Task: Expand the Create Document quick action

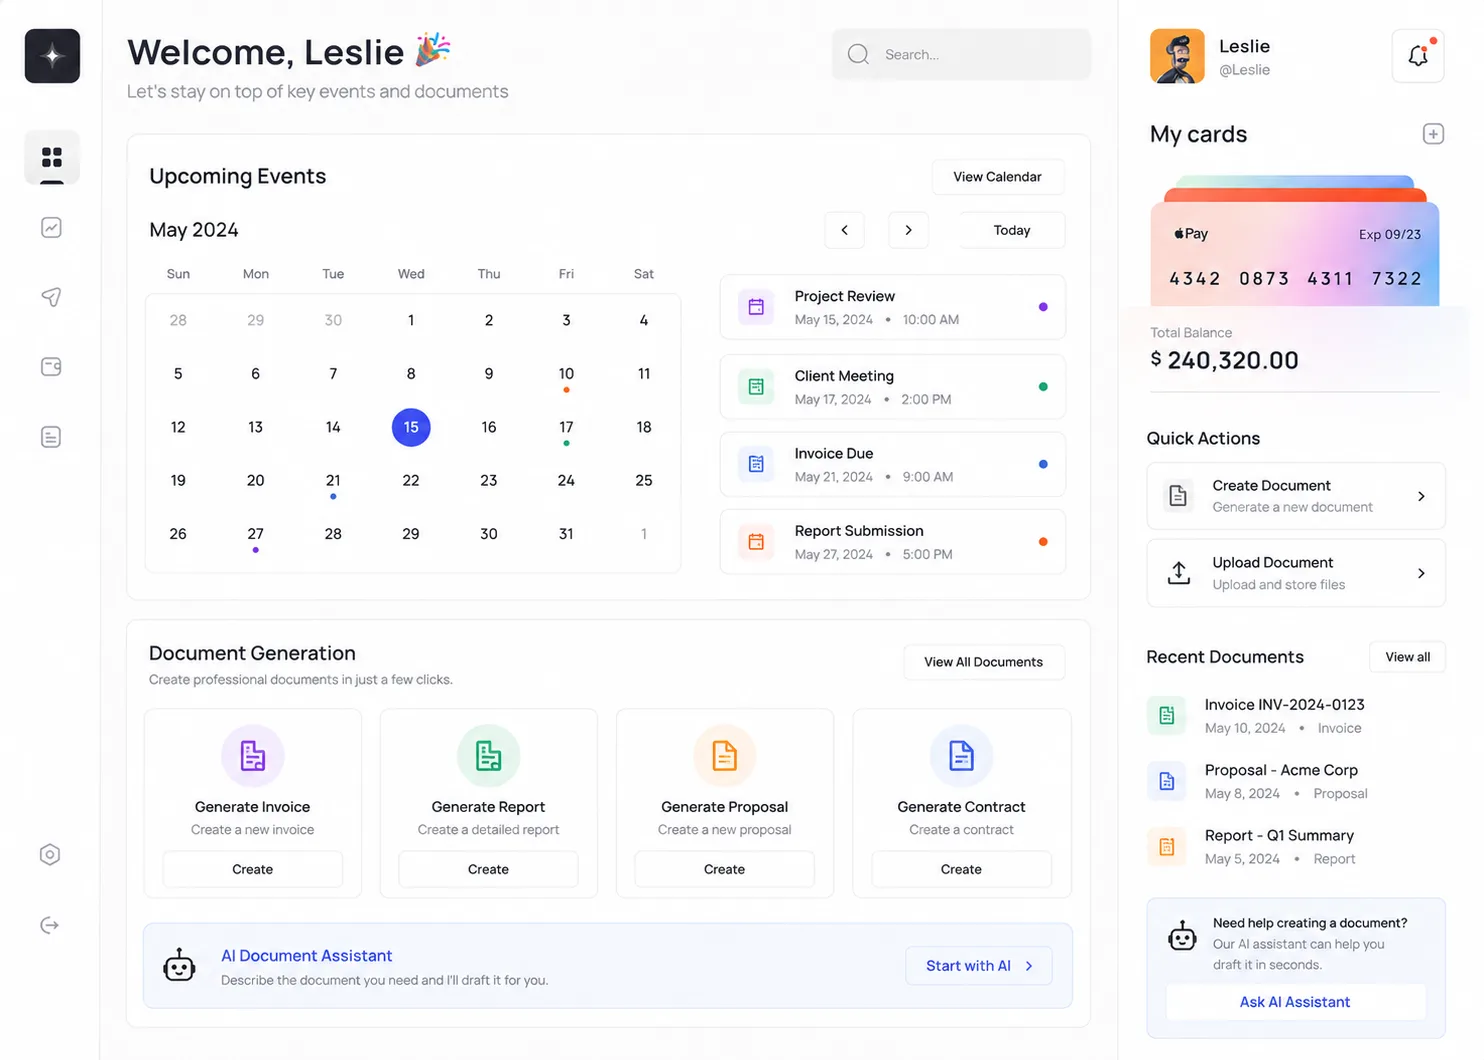Action: pyautogui.click(x=1296, y=496)
